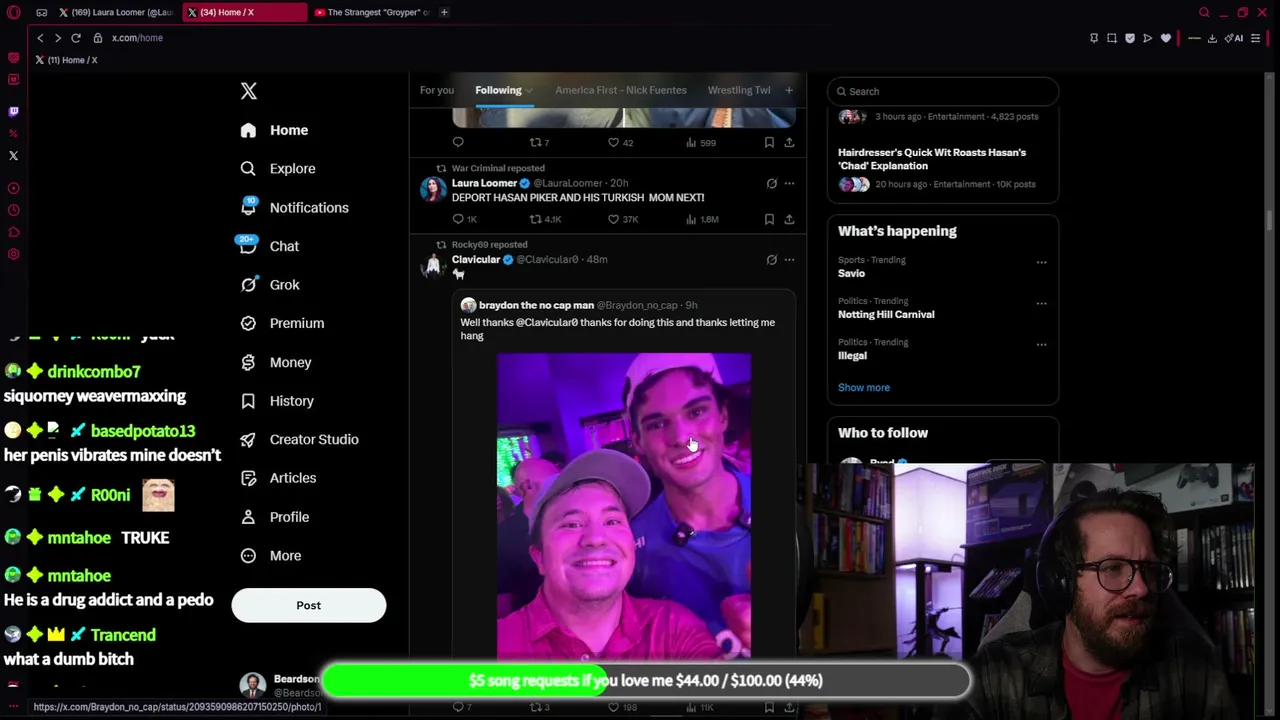The height and width of the screenshot is (720, 1280).
Task: Open Grok actions on Clavicular's post
Action: tap(771, 260)
